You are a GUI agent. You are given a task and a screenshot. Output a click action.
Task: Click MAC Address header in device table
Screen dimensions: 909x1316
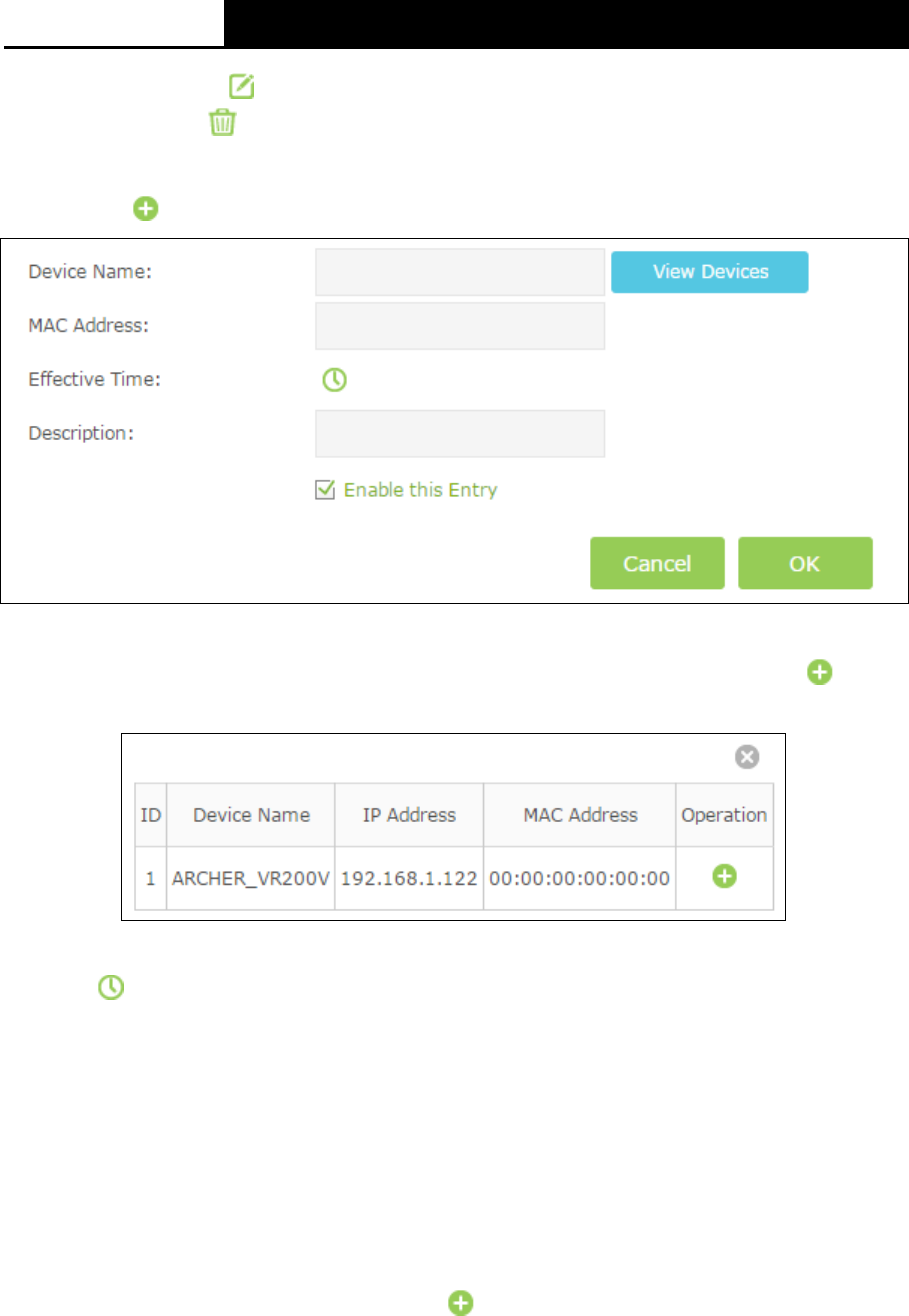point(580,815)
